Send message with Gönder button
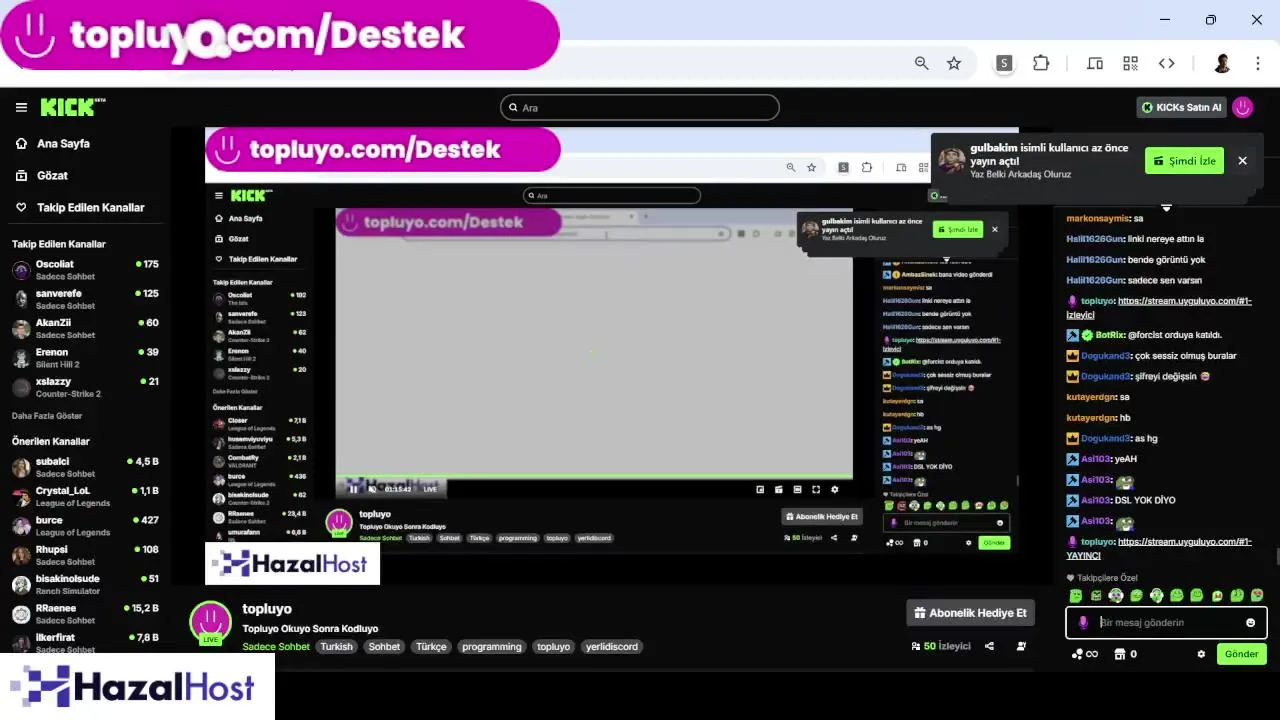 point(1241,654)
